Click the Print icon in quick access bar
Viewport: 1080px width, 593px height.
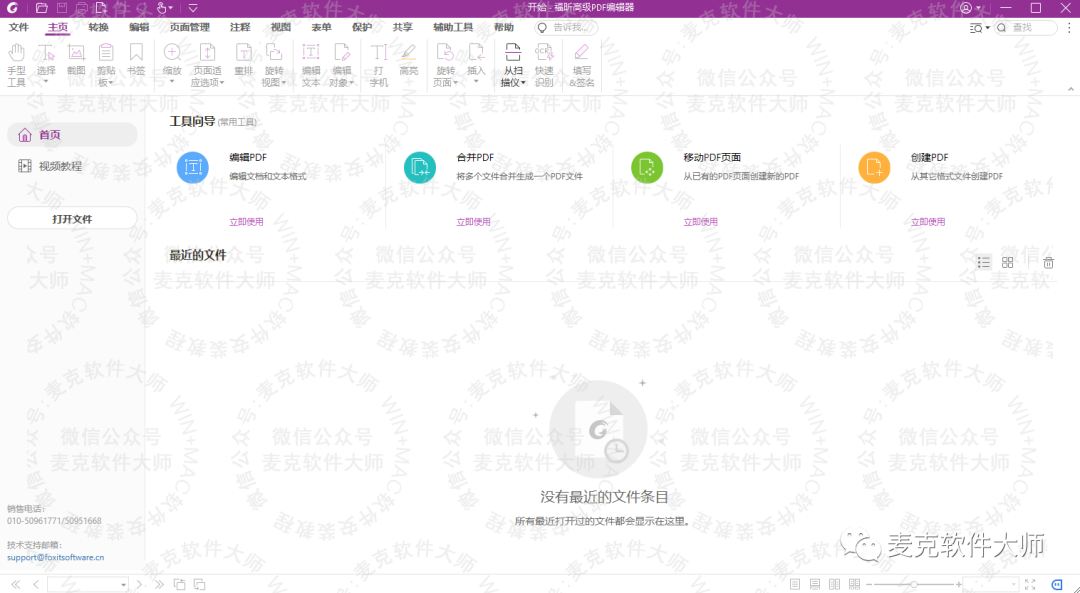click(82, 8)
